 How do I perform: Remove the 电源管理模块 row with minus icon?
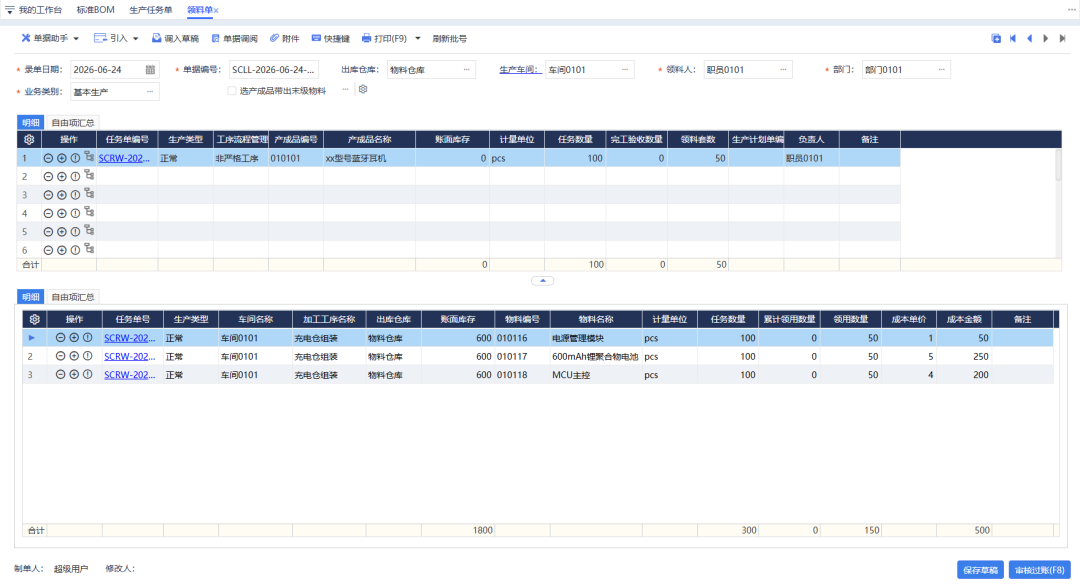[61, 338]
